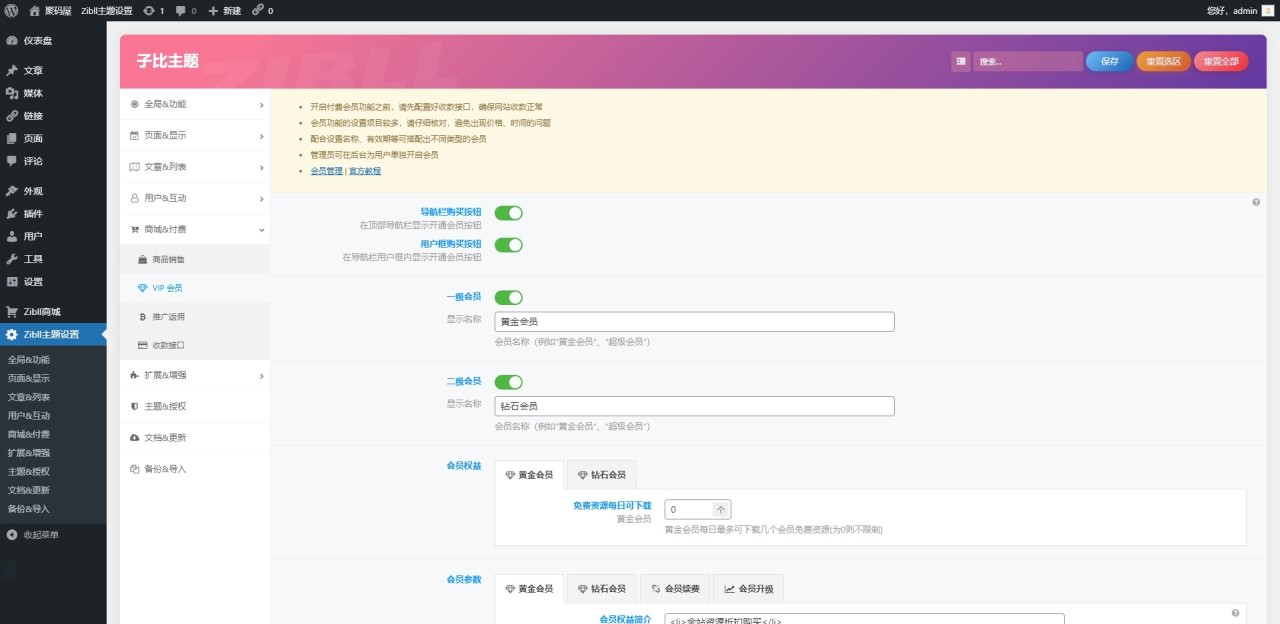Screen dimensions: 1280x624
Task: Click the blue 保存 button
Action: pos(1109,61)
